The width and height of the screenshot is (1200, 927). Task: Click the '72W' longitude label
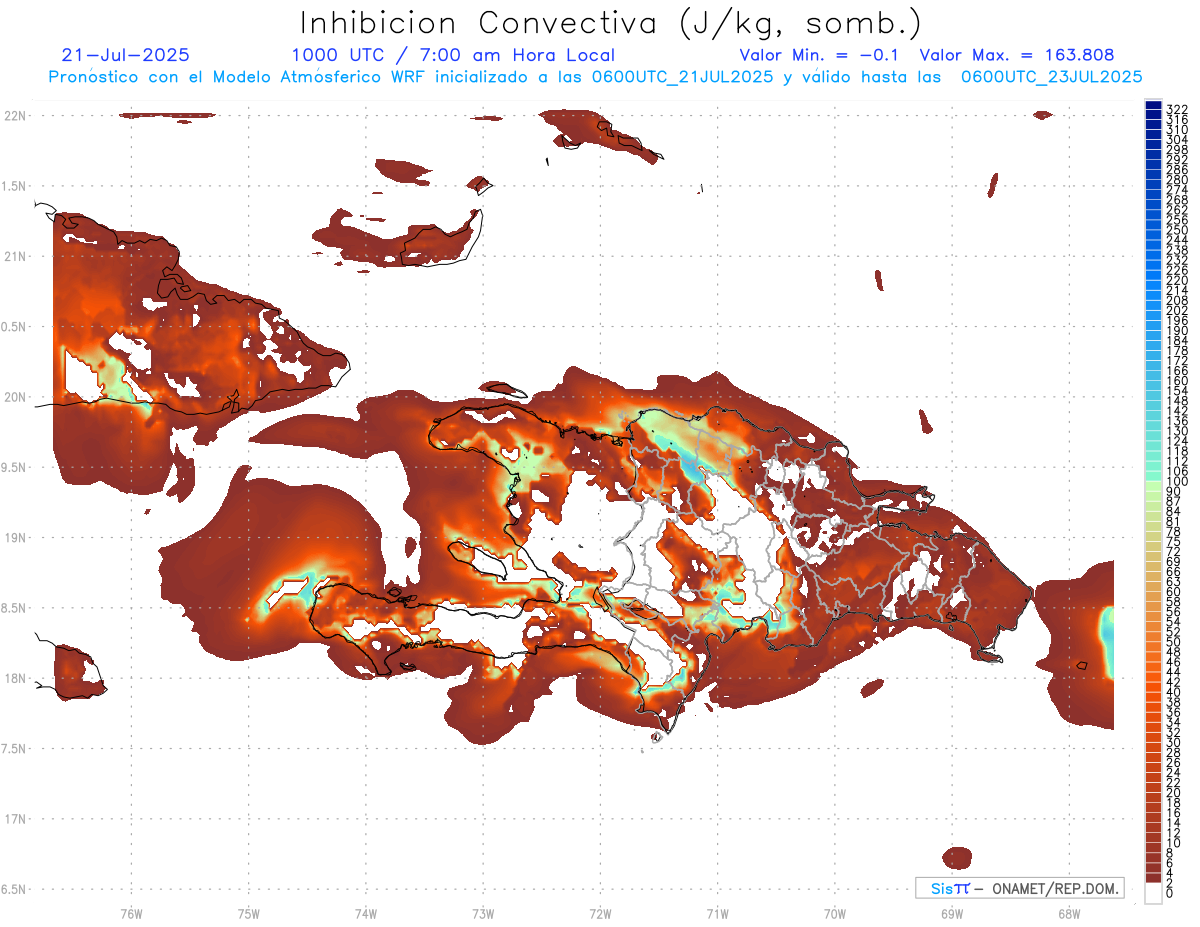(600, 913)
